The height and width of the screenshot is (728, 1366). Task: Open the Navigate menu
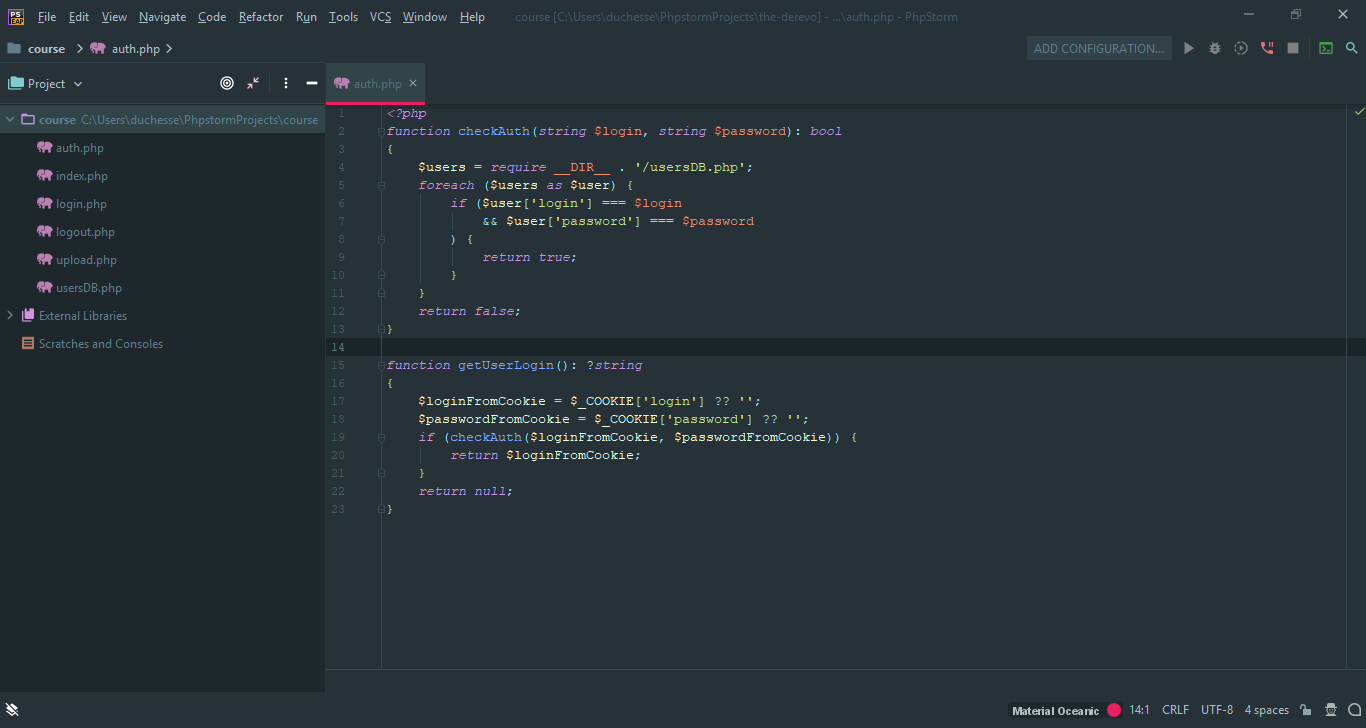(163, 17)
